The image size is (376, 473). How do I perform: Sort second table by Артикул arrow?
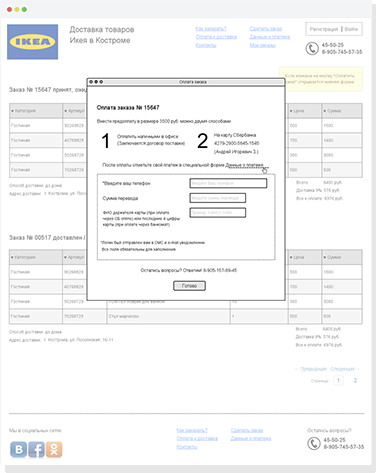66,257
